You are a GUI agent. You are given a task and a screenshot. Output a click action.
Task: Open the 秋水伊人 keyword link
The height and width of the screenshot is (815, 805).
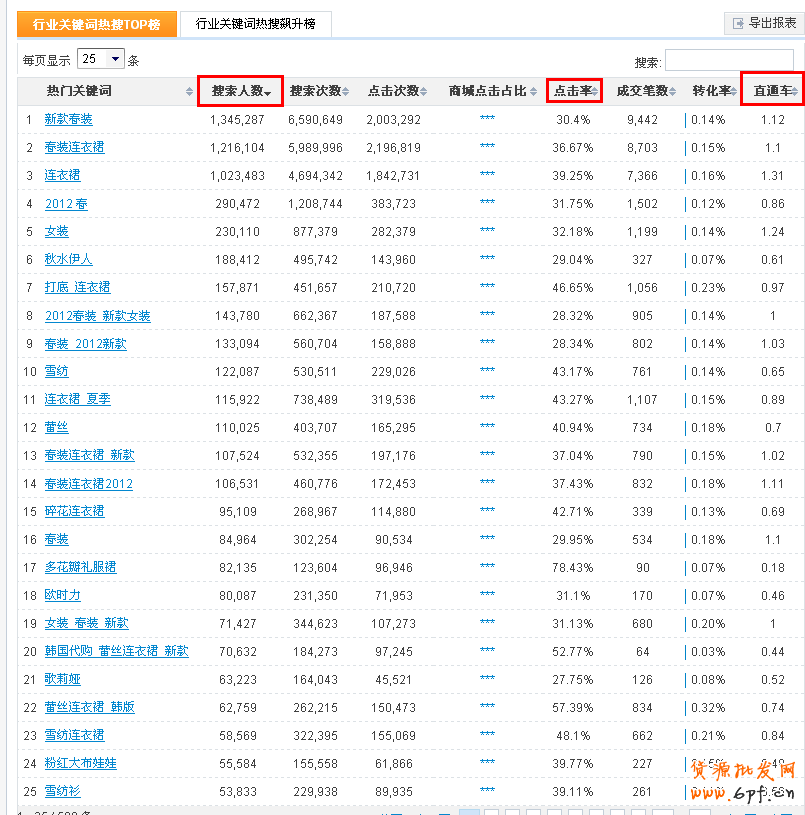point(69,259)
